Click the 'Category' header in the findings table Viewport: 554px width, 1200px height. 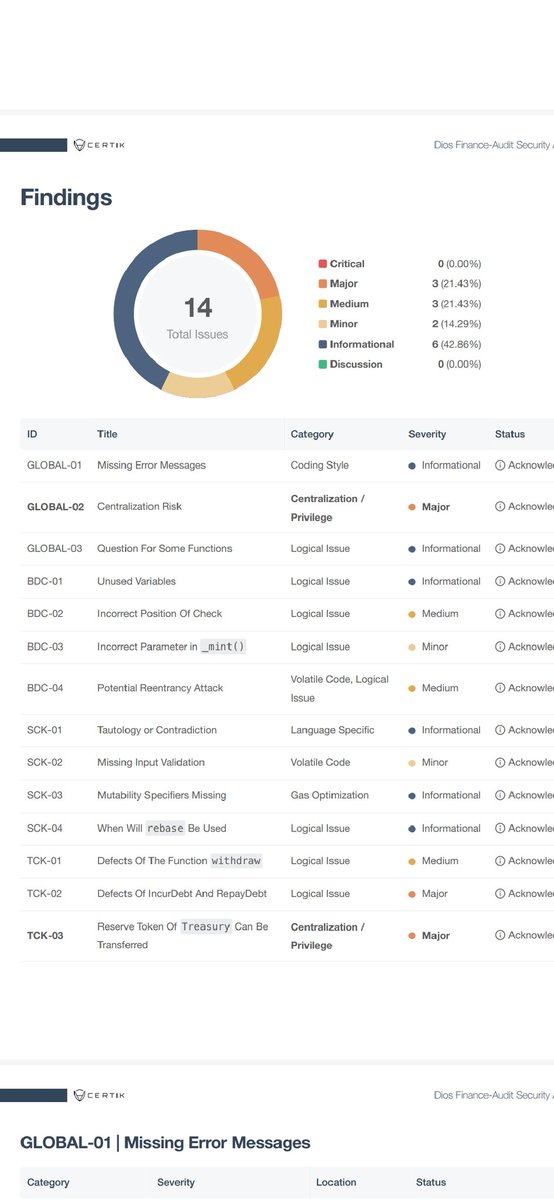[312, 434]
